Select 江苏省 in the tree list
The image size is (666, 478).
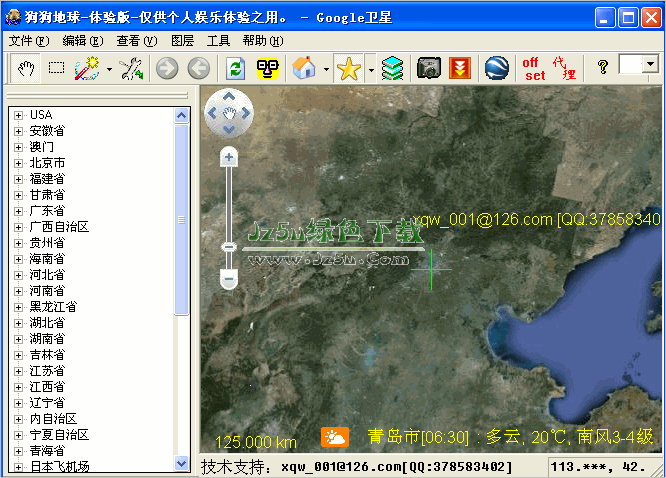[x=47, y=371]
